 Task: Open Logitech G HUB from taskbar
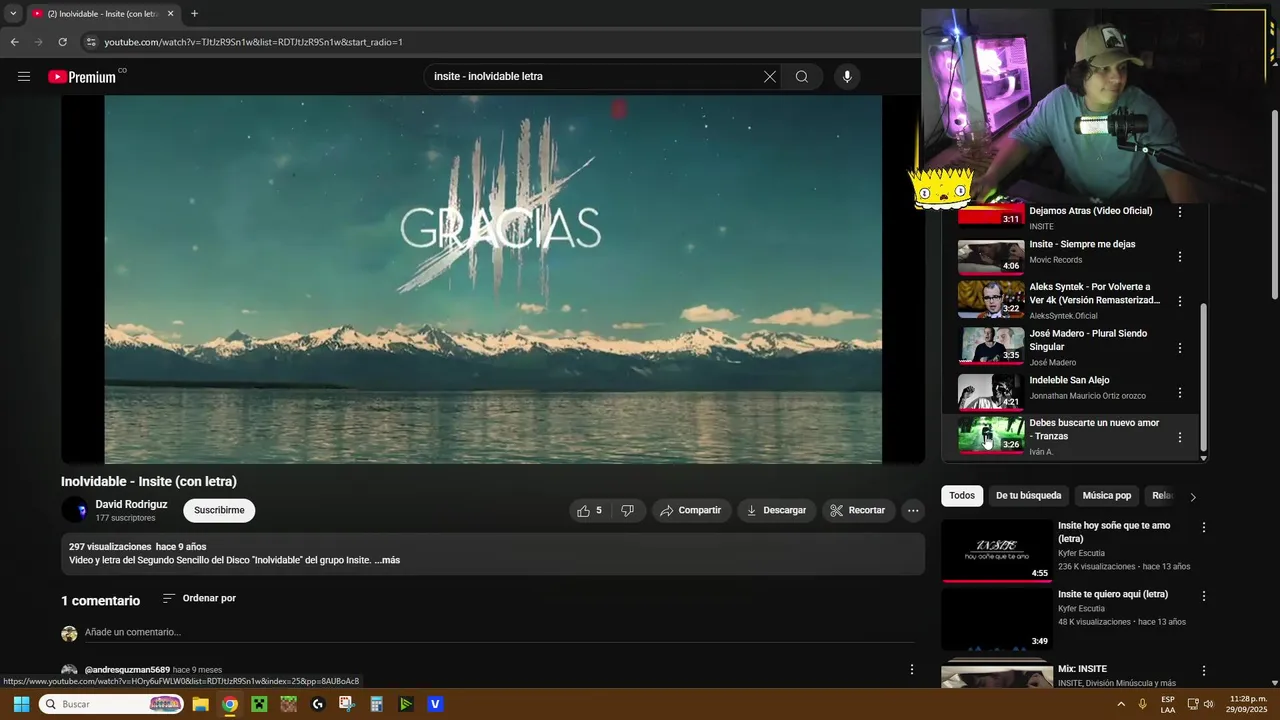coord(318,704)
